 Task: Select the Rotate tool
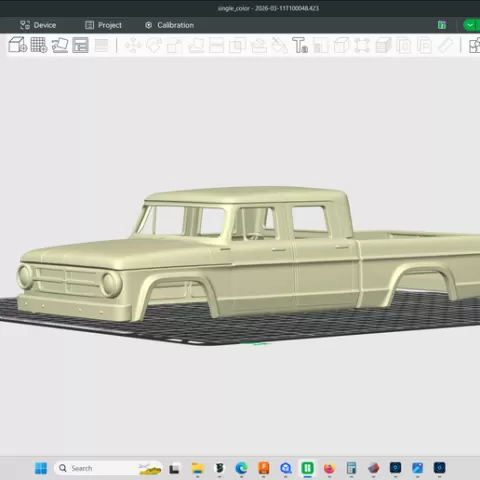[x=154, y=45]
